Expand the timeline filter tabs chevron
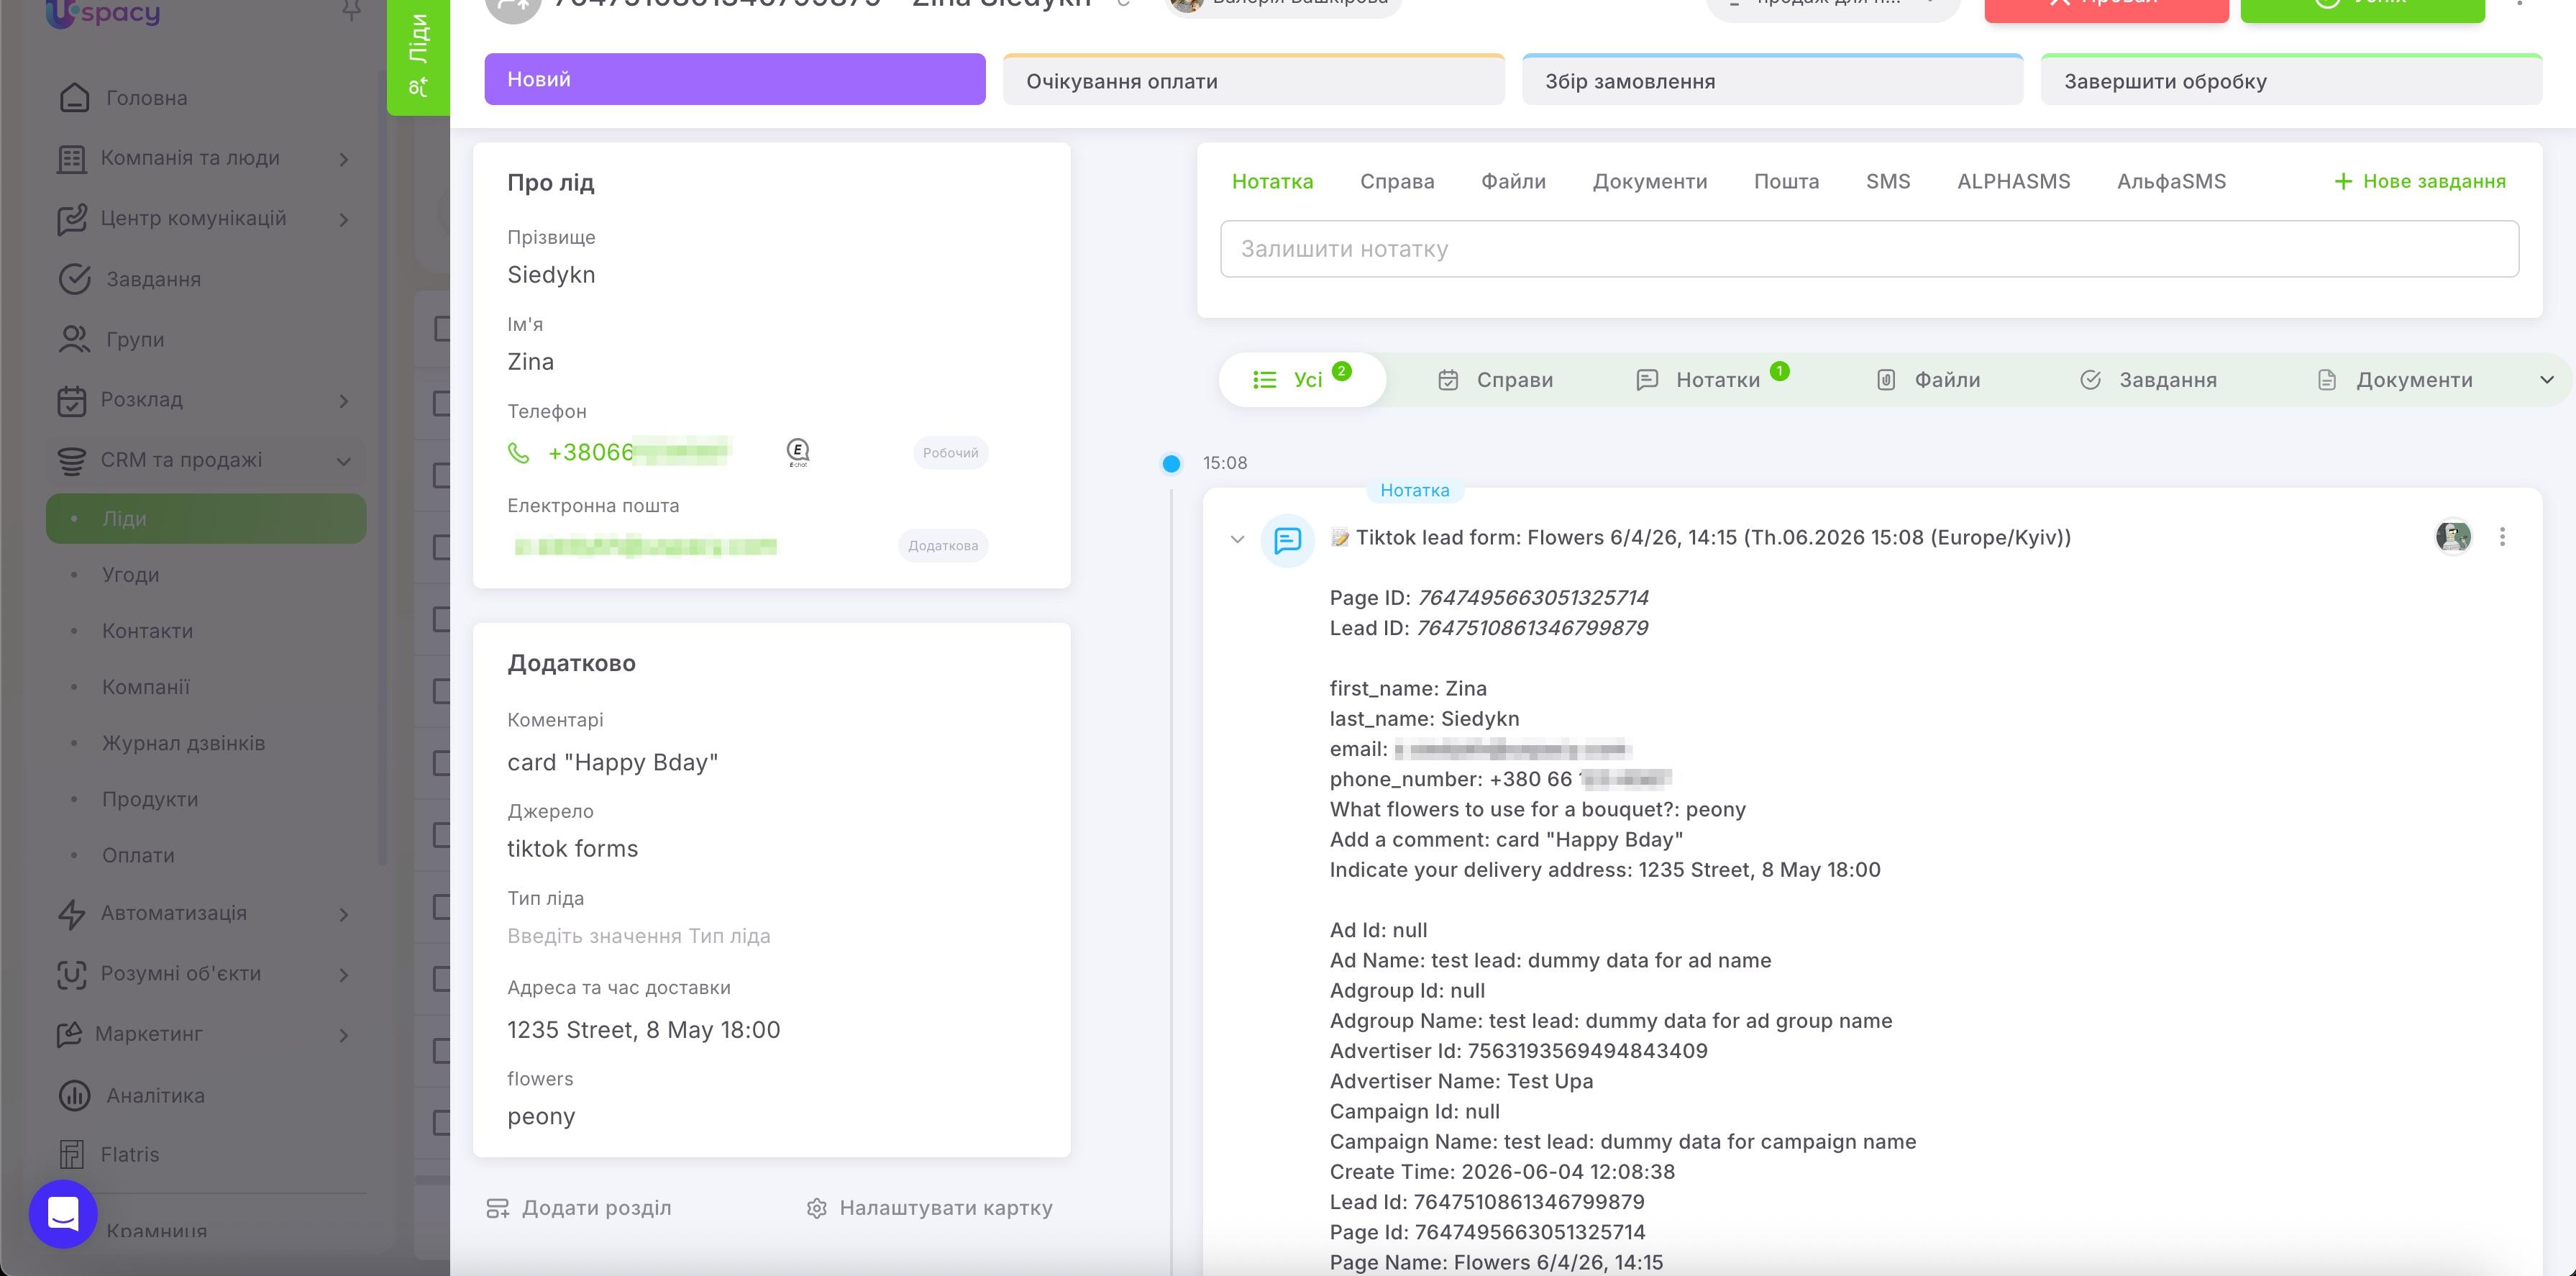The height and width of the screenshot is (1276, 2576). pos(2546,380)
